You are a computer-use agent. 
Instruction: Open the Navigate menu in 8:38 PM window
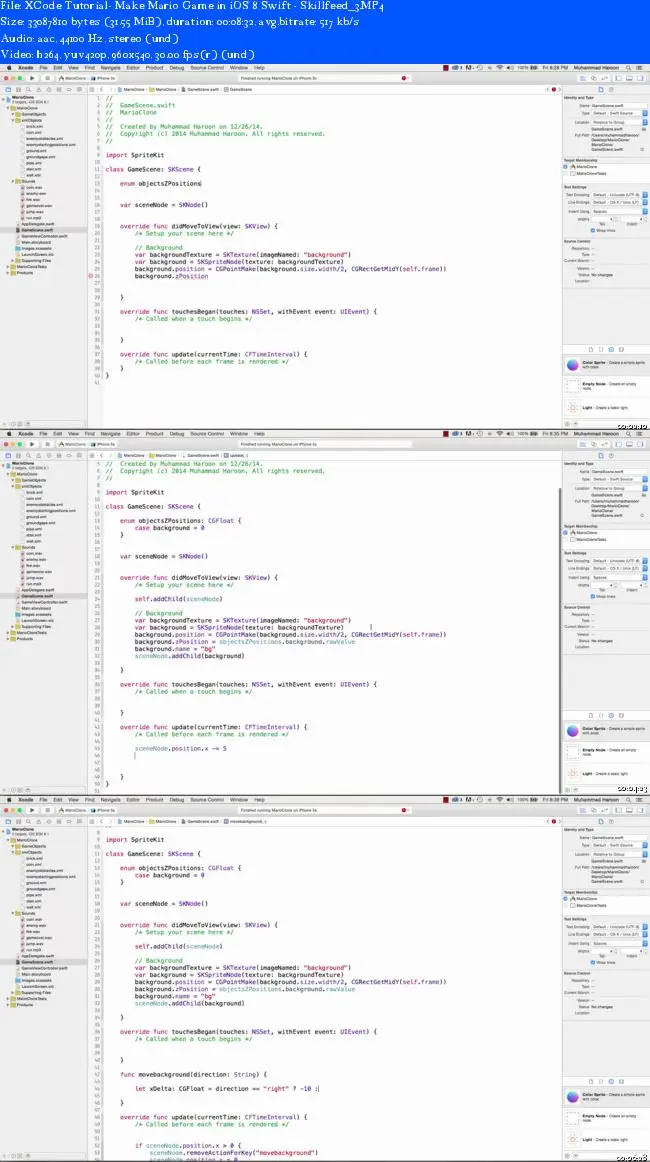pos(110,800)
